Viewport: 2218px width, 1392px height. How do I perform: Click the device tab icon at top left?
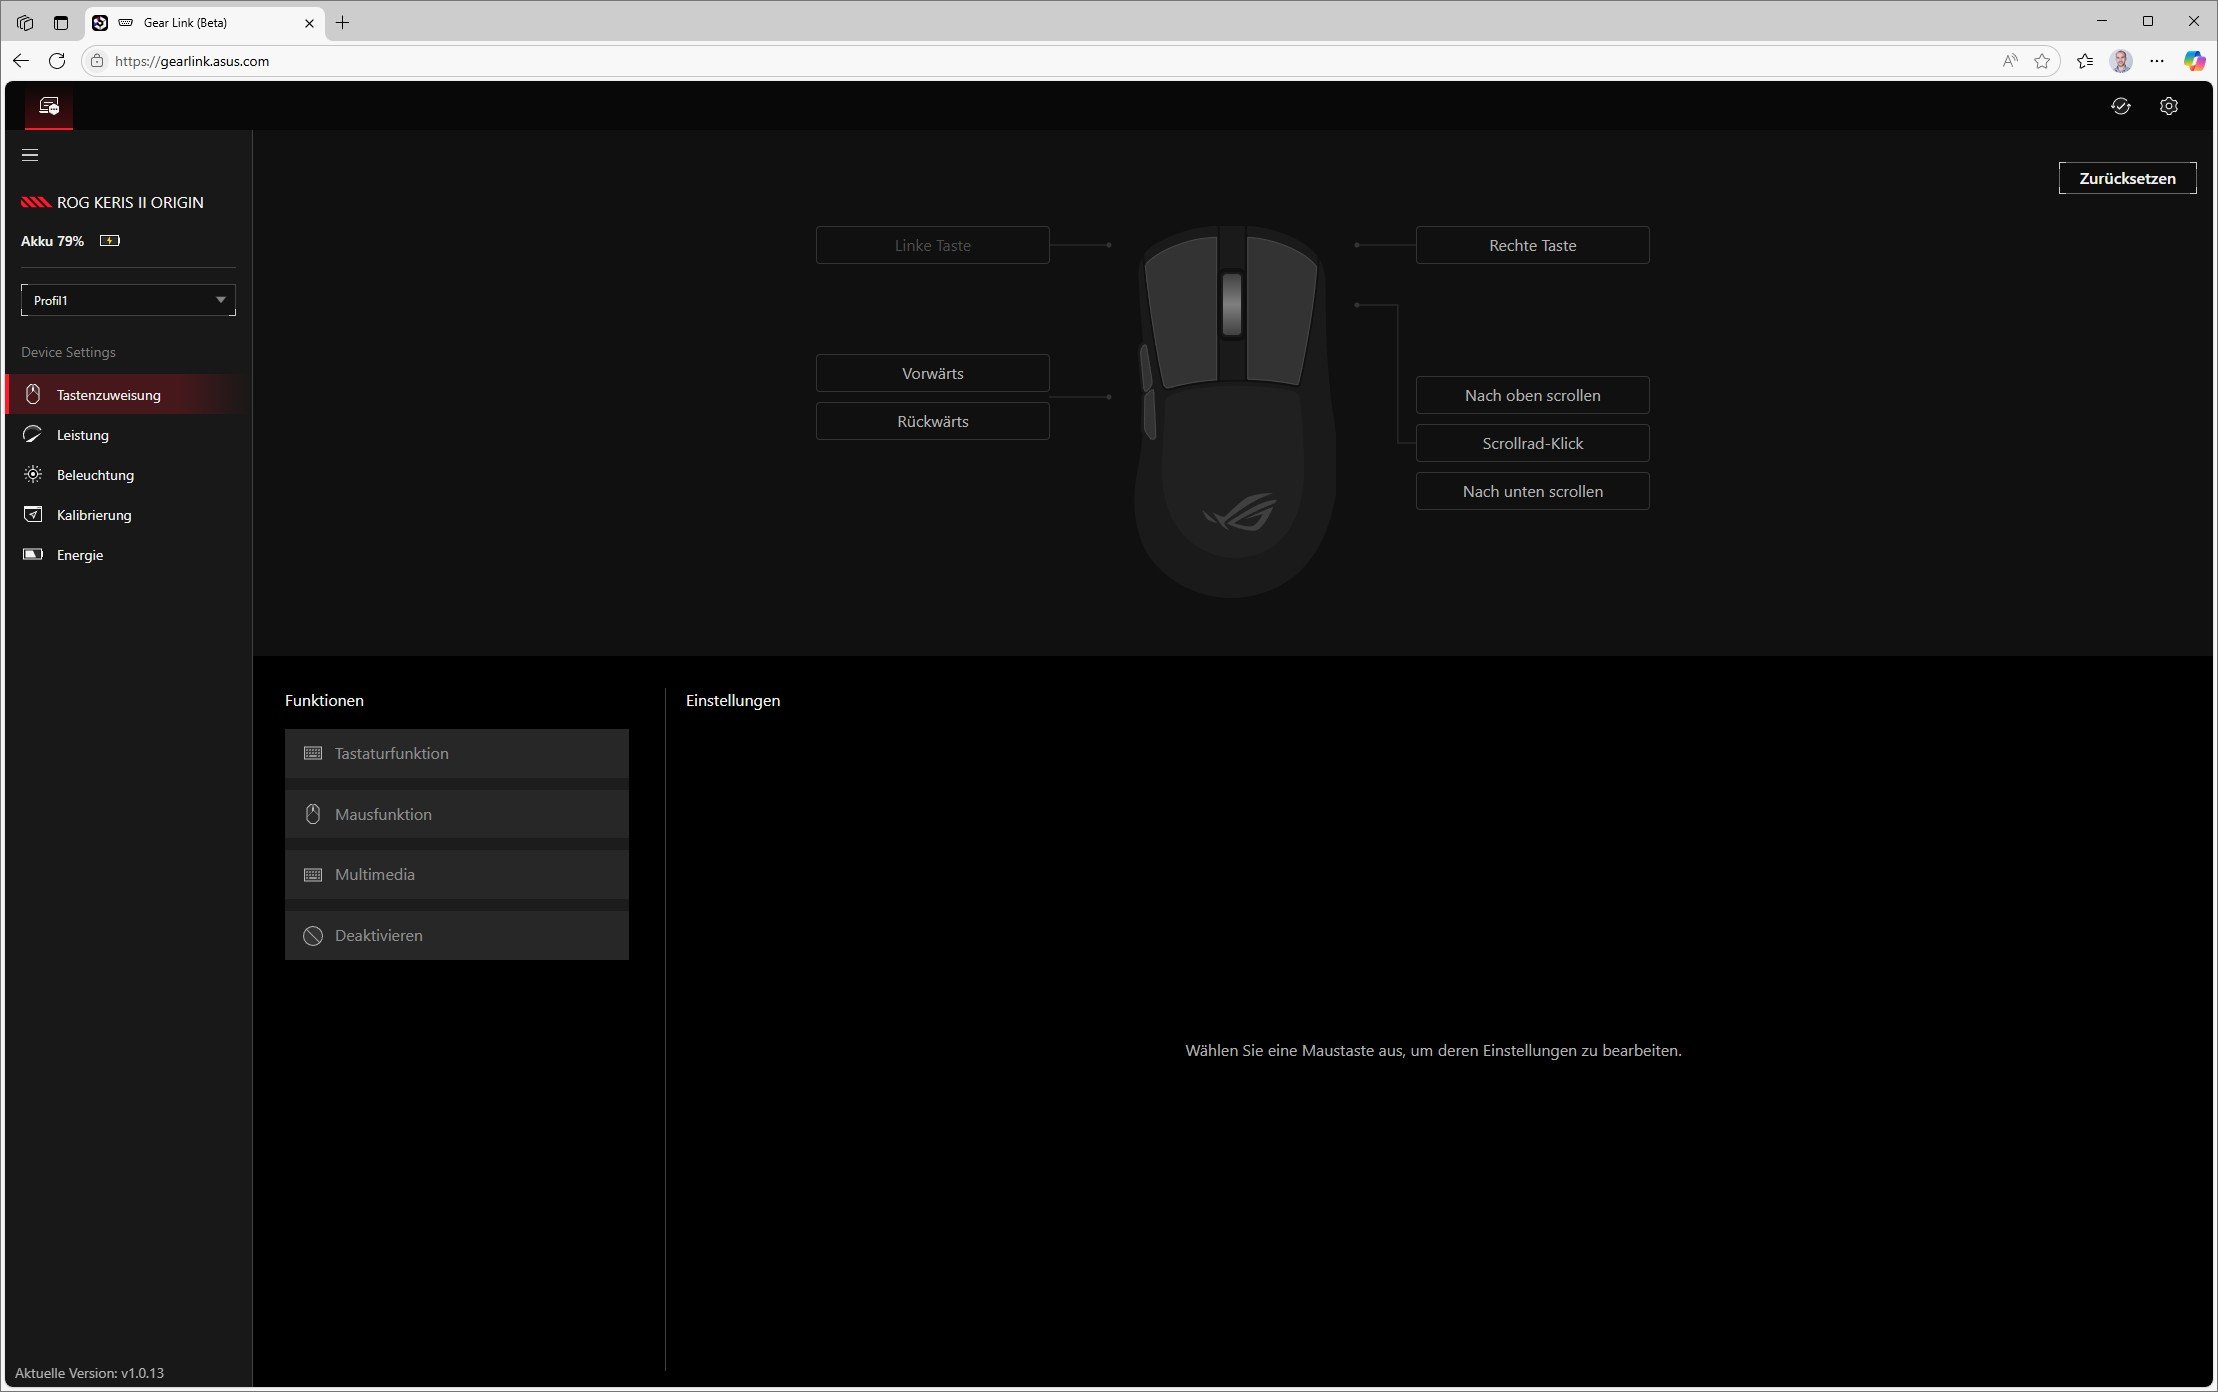tap(49, 106)
